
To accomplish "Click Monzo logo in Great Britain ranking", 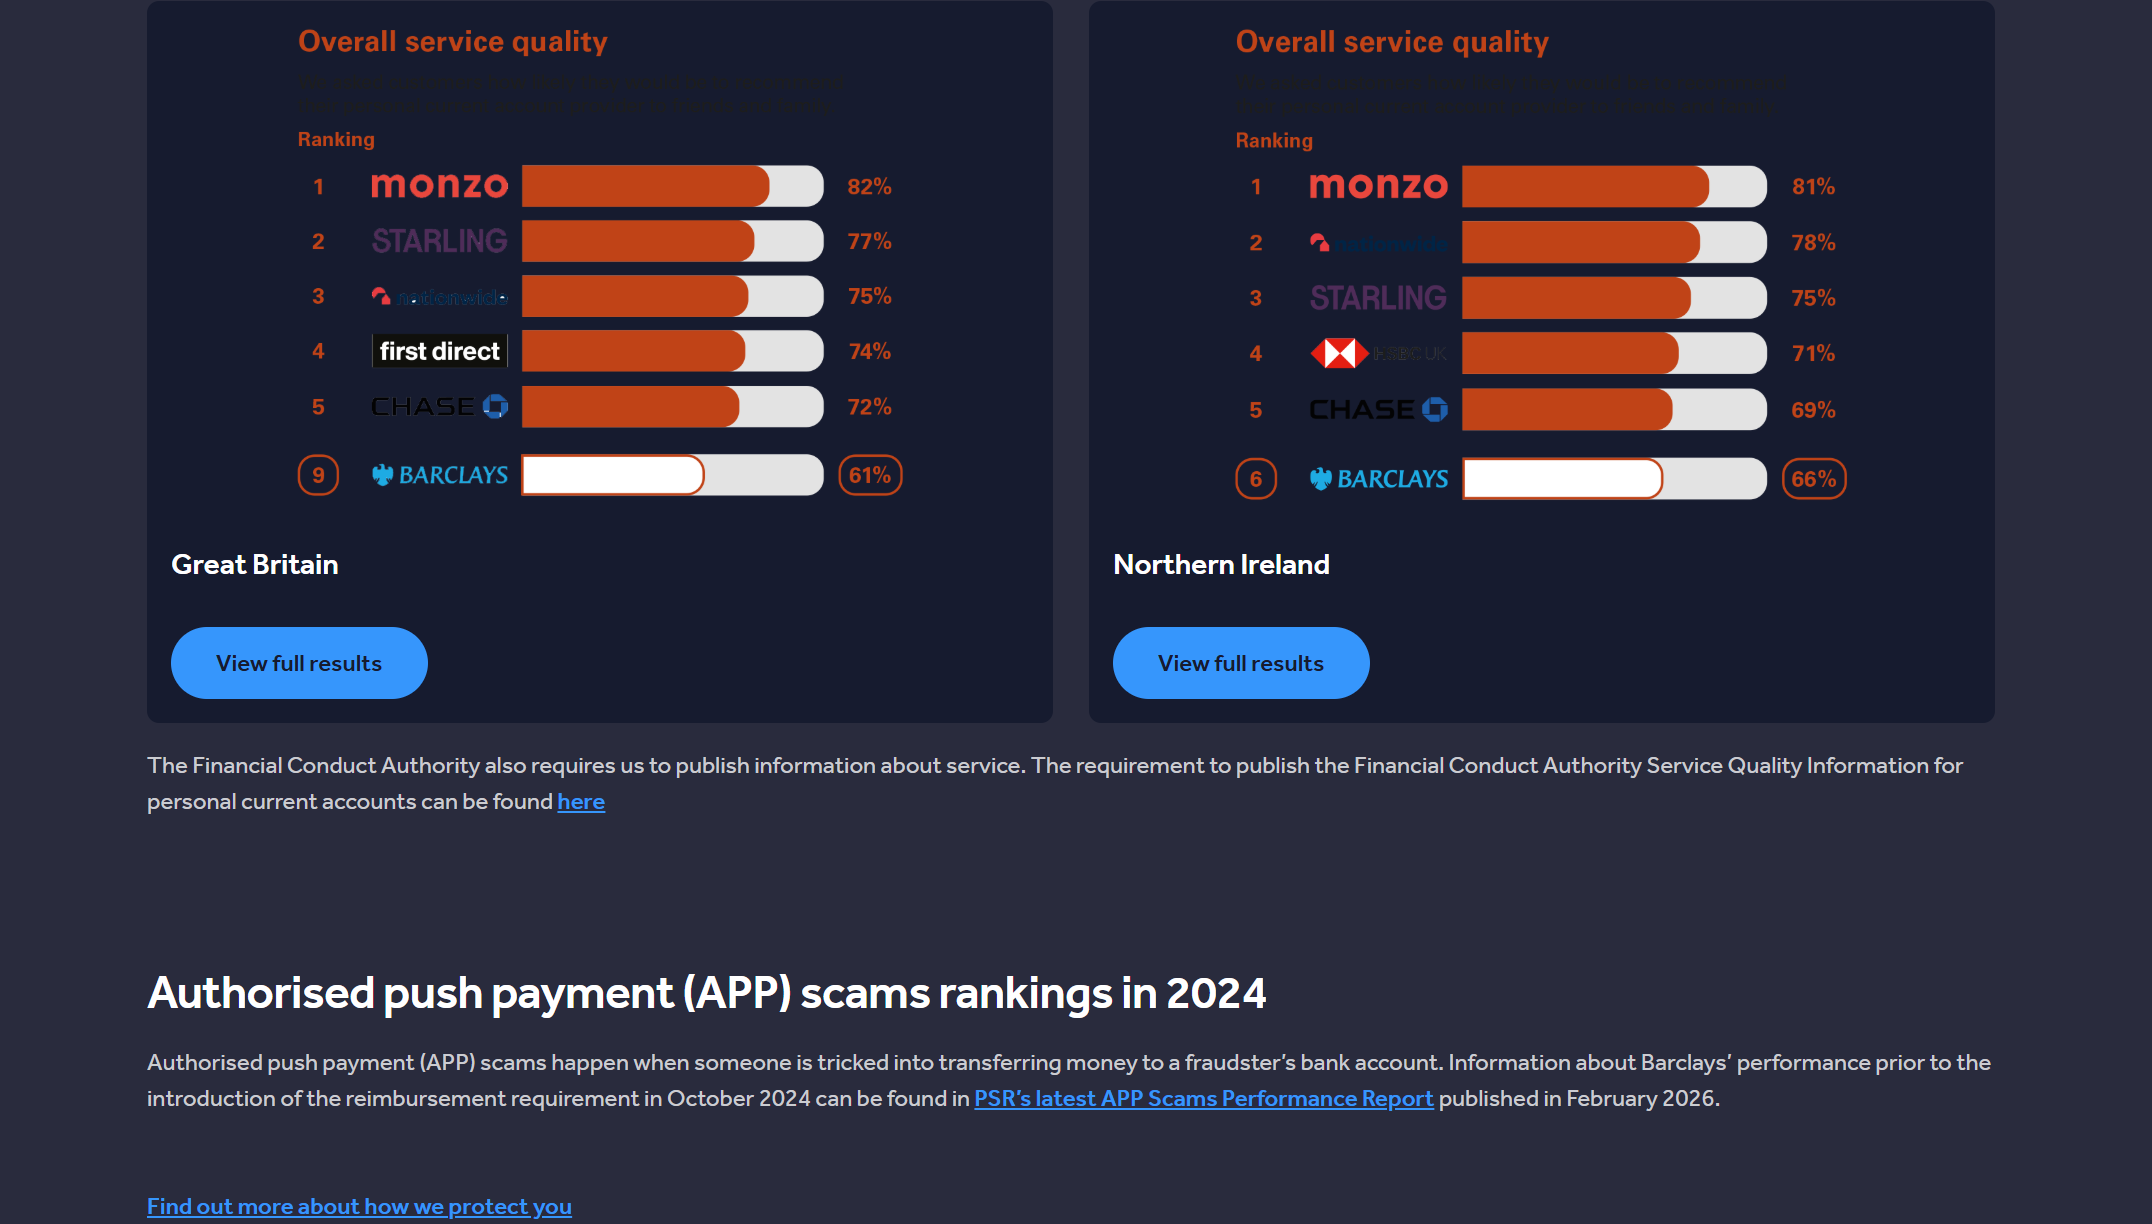I will coord(439,186).
